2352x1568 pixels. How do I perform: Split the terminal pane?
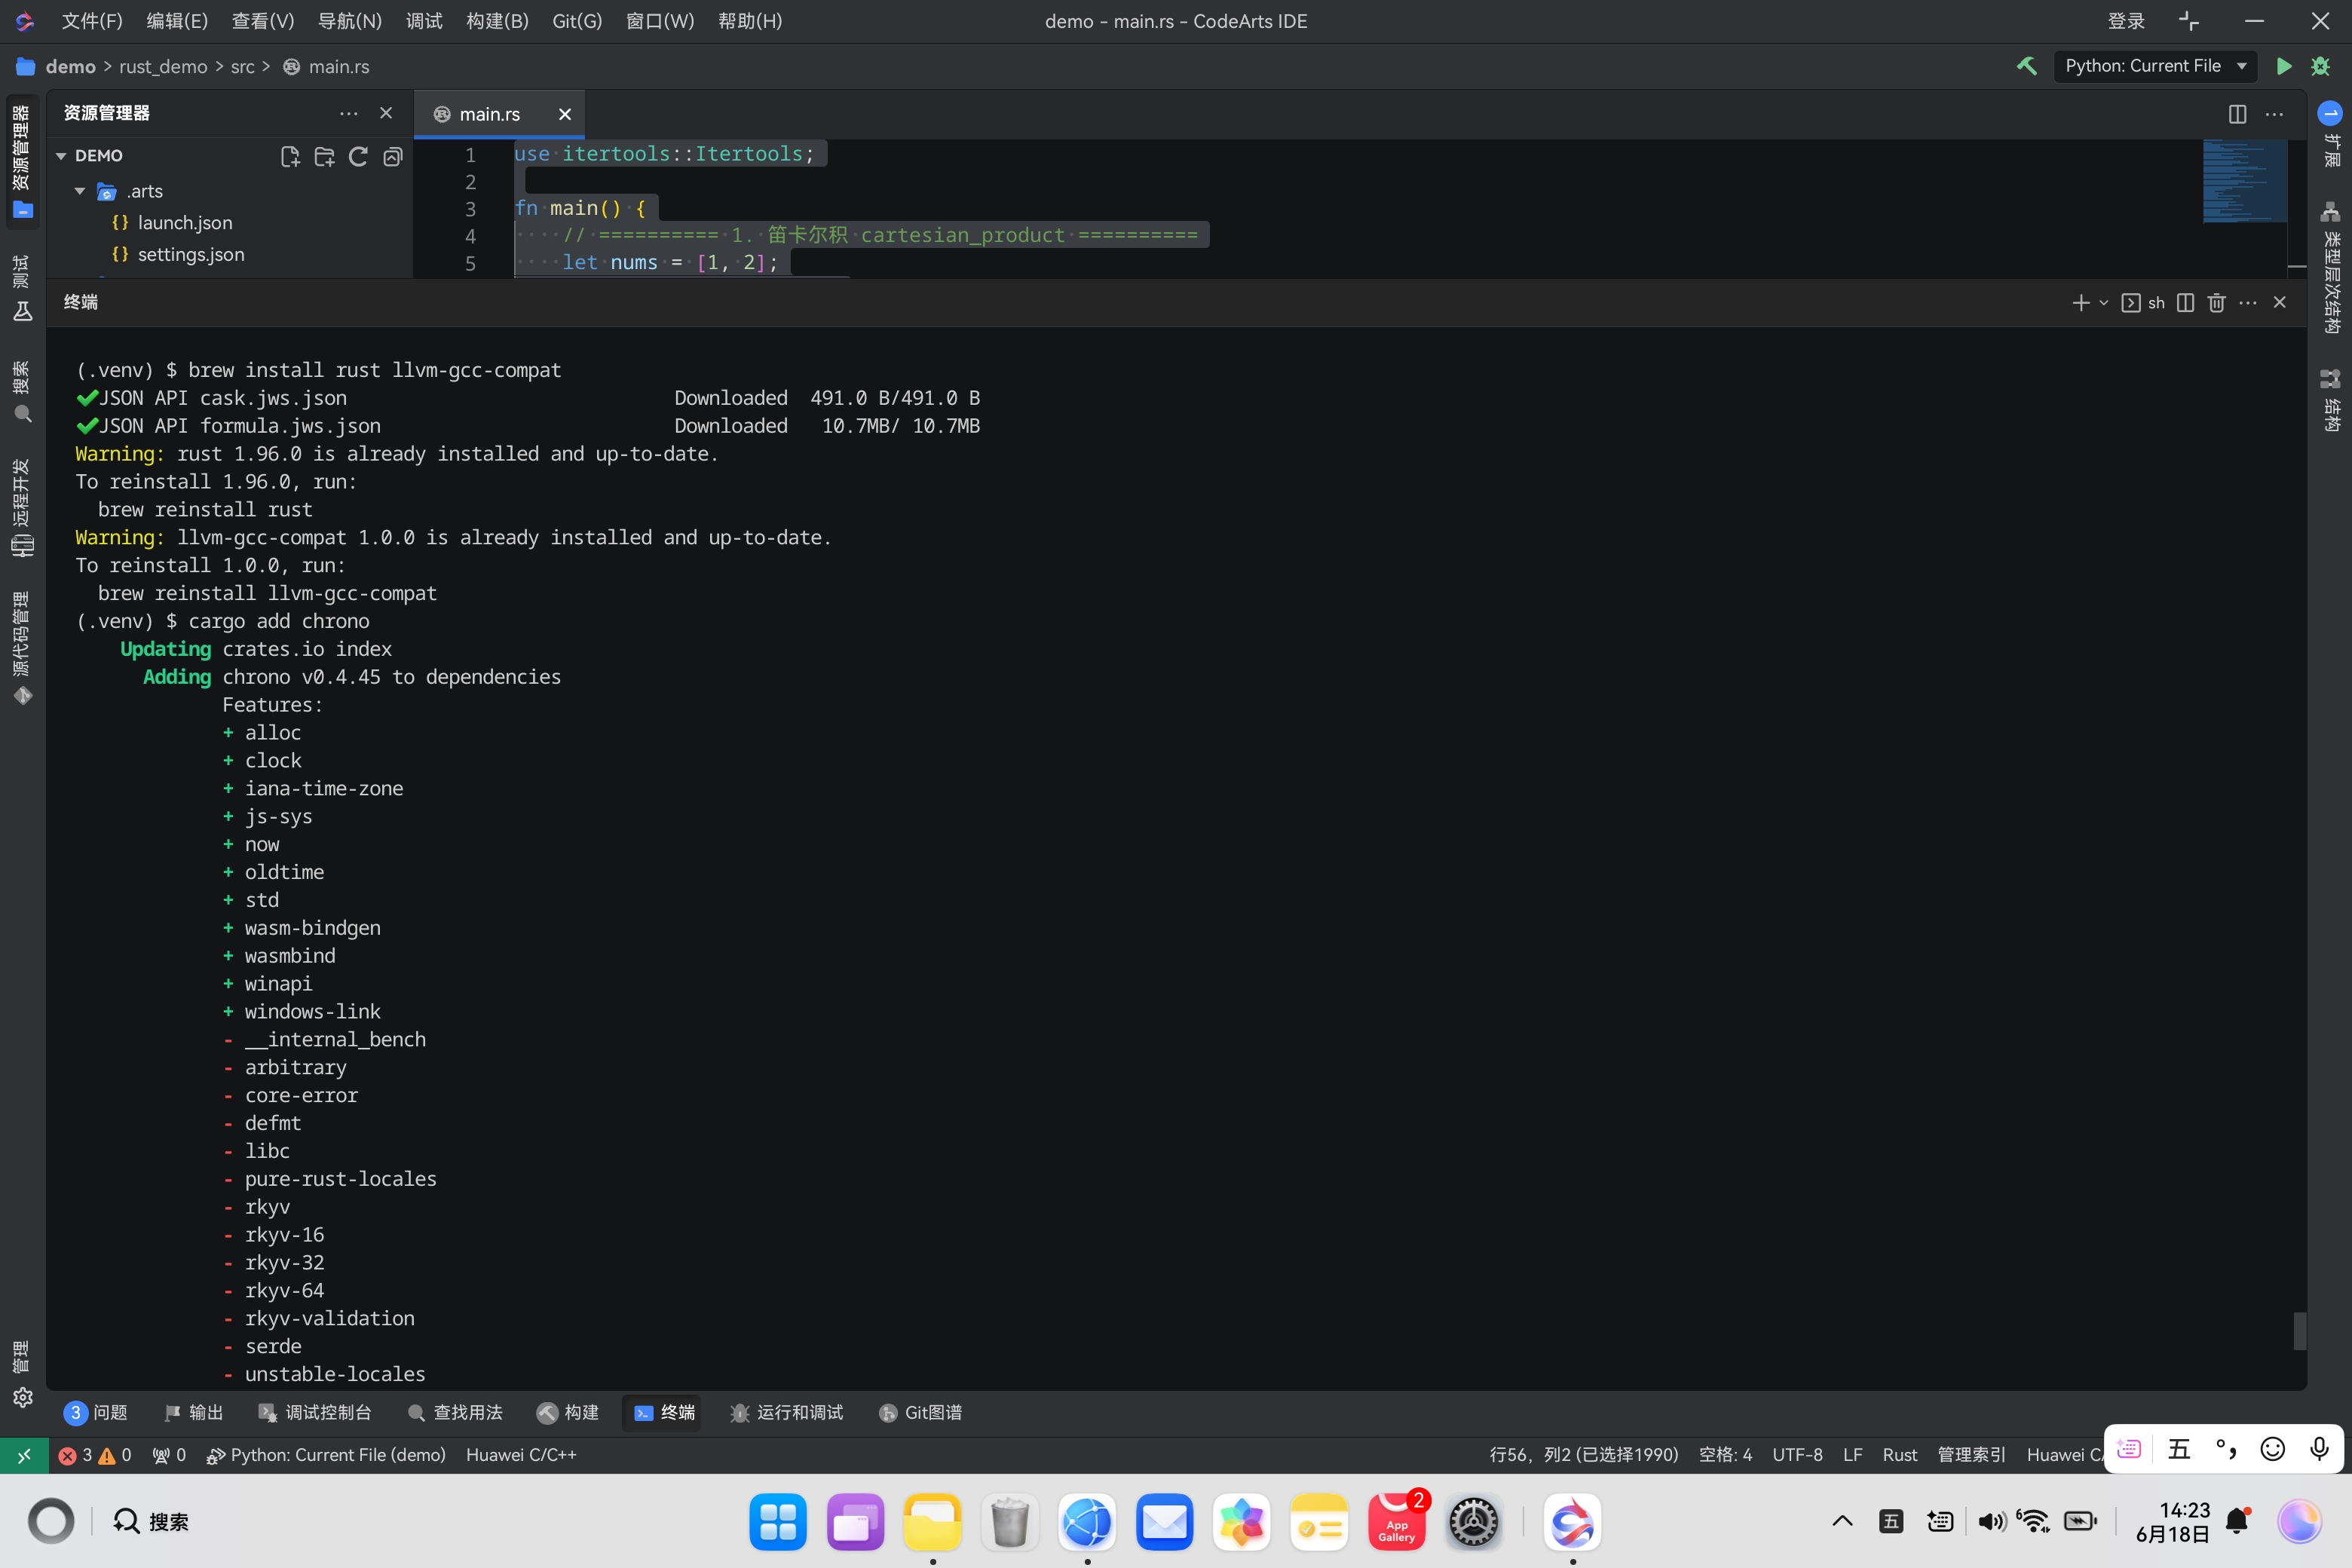pos(2185,302)
